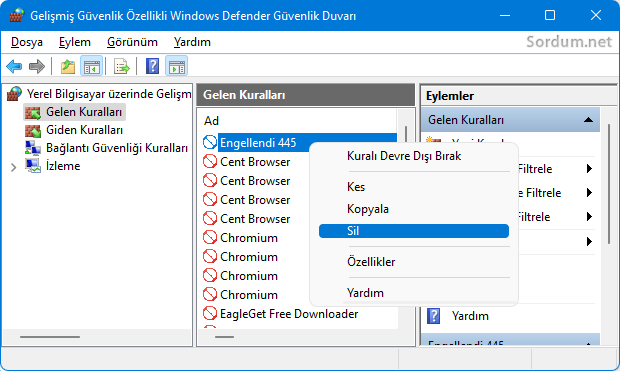Select Gelen Kuralları in the tree

(x=84, y=112)
